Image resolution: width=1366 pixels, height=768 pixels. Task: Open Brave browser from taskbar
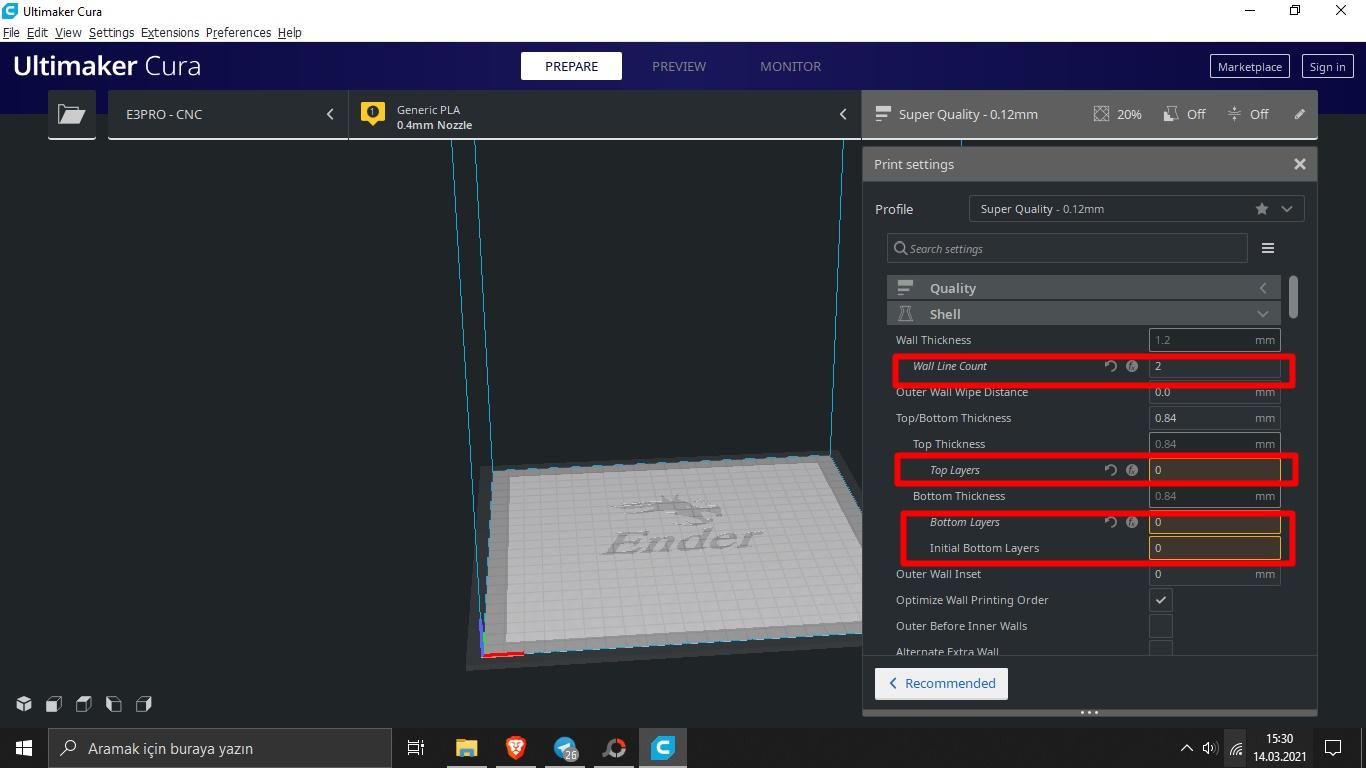point(516,748)
